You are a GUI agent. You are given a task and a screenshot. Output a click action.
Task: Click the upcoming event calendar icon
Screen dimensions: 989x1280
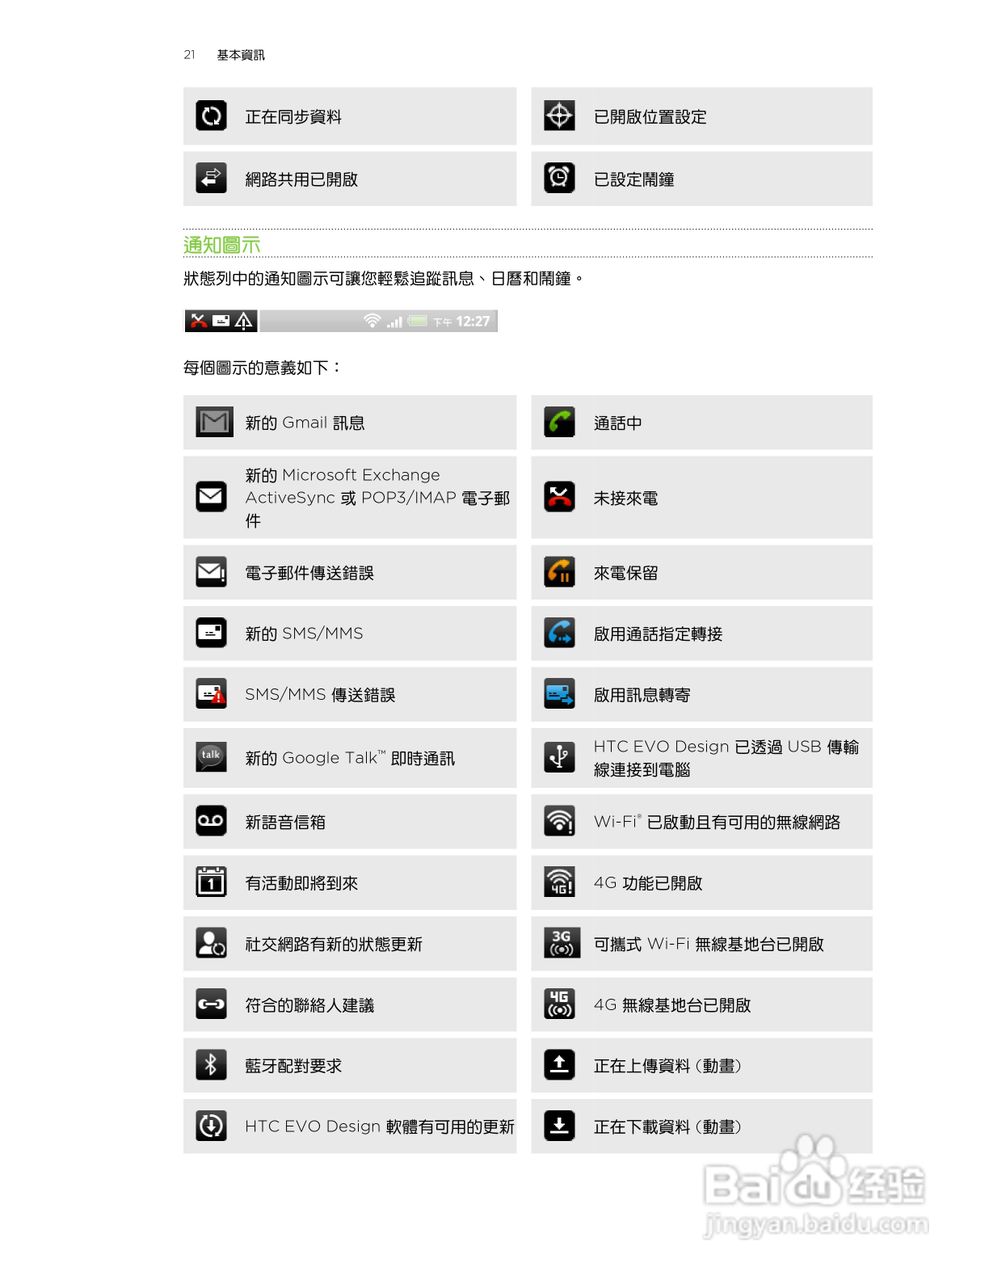(211, 882)
